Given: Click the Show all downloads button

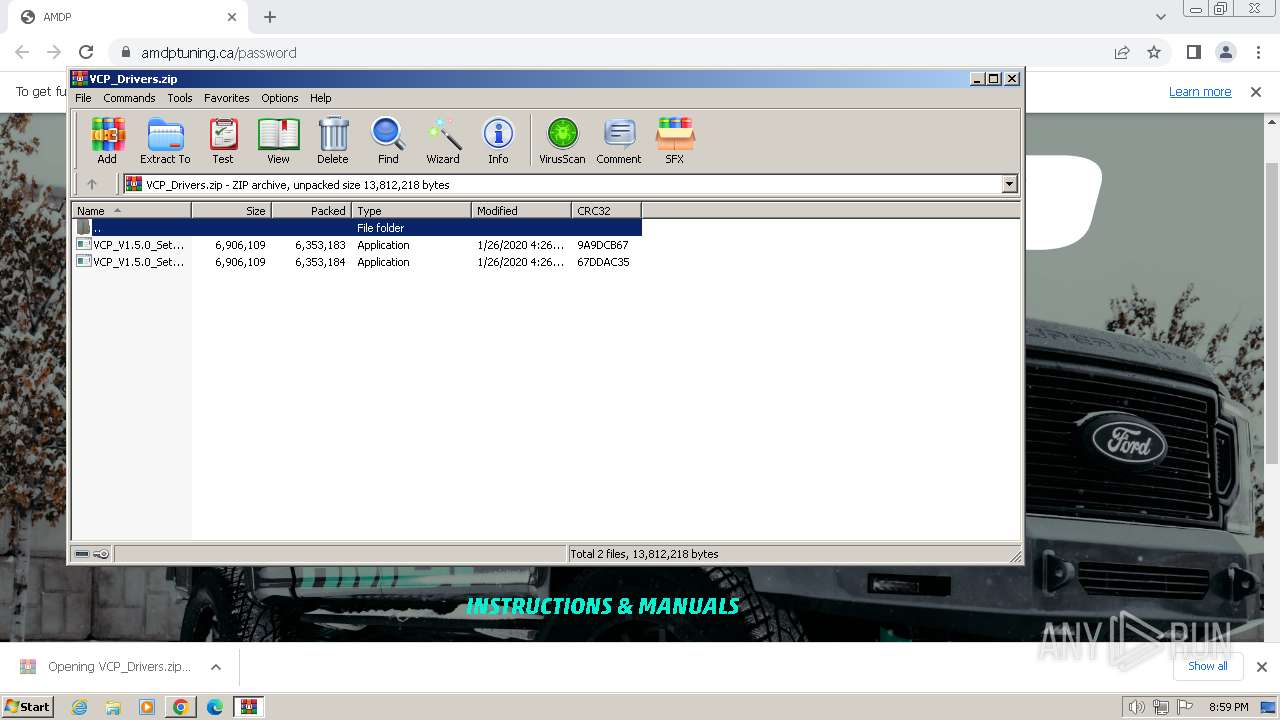Looking at the screenshot, I should pyautogui.click(x=1208, y=666).
